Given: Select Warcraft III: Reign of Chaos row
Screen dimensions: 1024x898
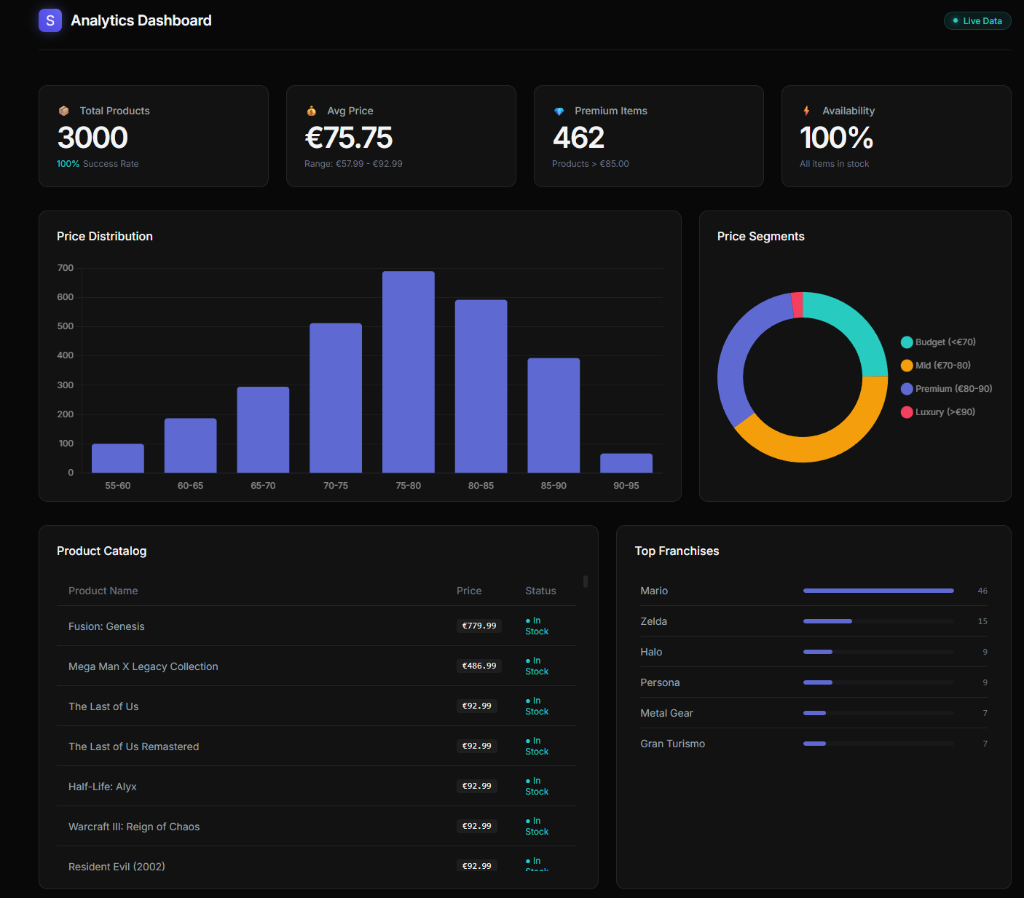Looking at the screenshot, I should click(317, 826).
